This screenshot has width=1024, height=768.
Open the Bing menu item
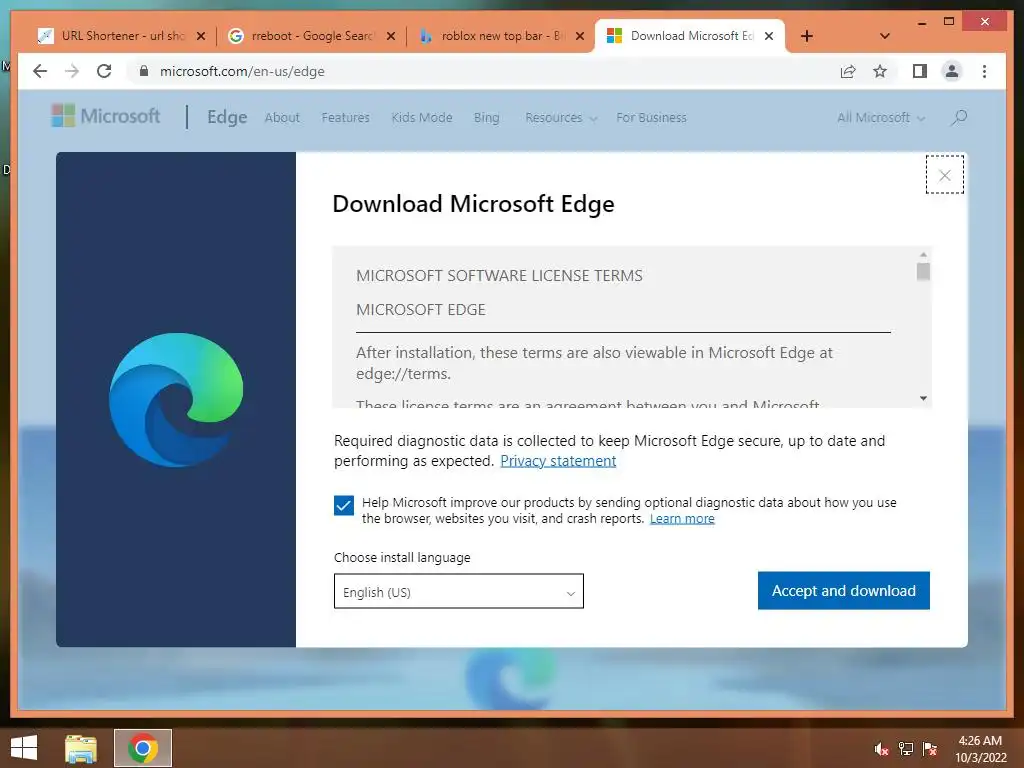(487, 118)
